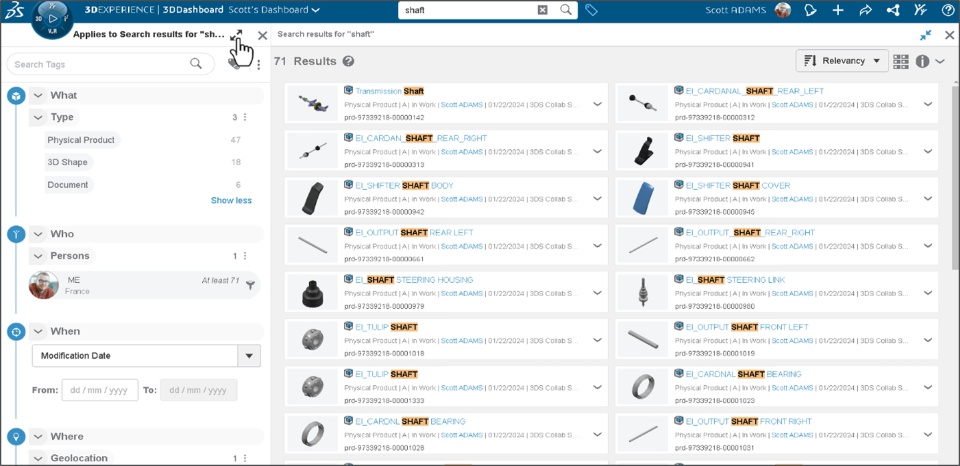This screenshot has width=960, height=466.
Task: Open Transmission Shaft result link
Action: click(x=389, y=91)
